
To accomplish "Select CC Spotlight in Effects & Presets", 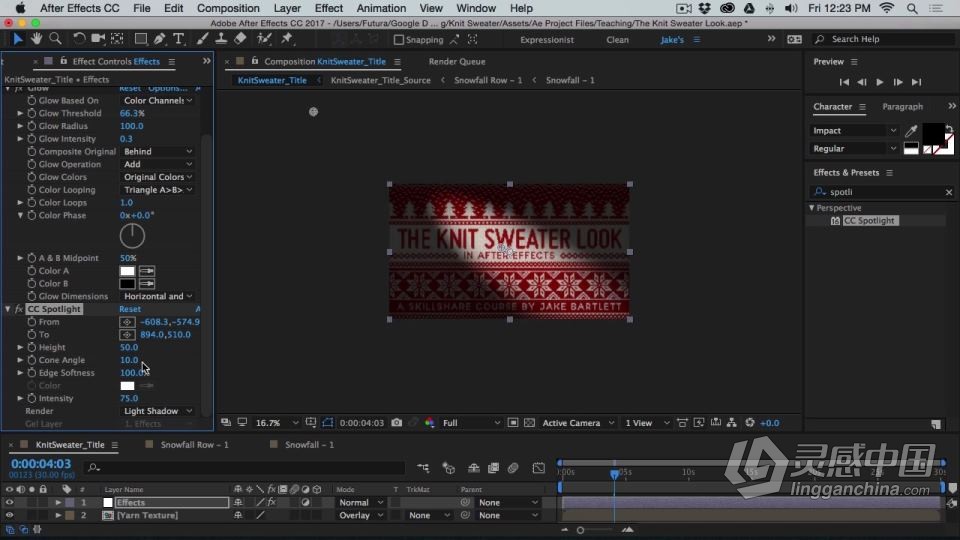I will pyautogui.click(x=870, y=221).
